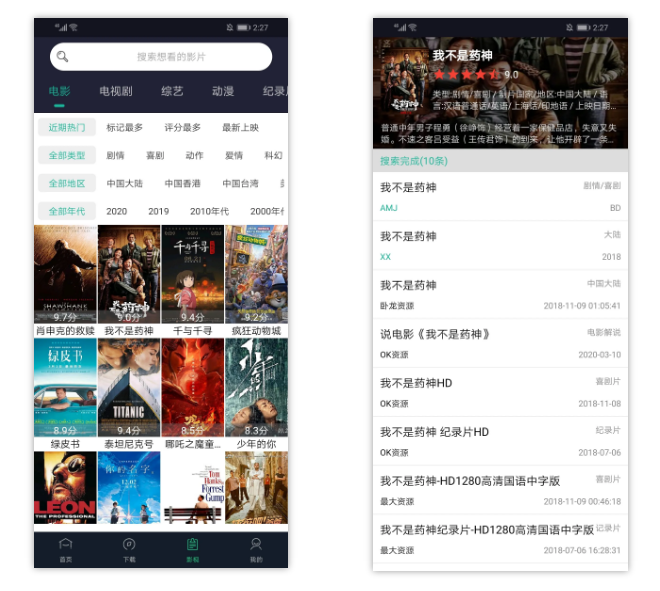Image resolution: width=660 pixels, height=591 pixels.
Task: Switch to the 综艺 tab
Action: 172,91
